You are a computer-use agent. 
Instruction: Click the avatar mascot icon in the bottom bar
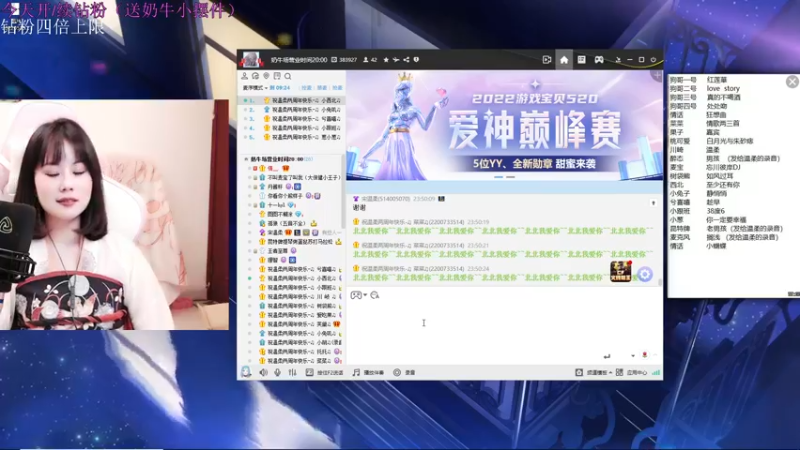click(x=246, y=372)
